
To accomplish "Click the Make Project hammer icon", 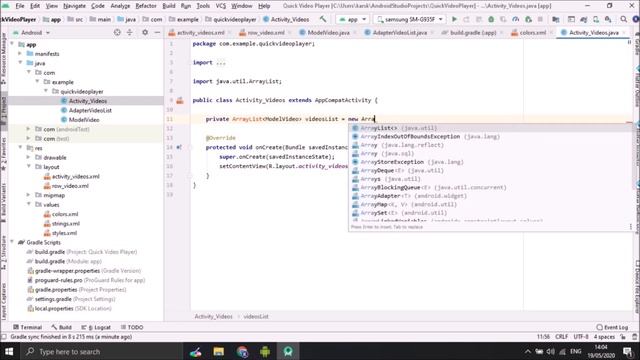I will coord(323,19).
